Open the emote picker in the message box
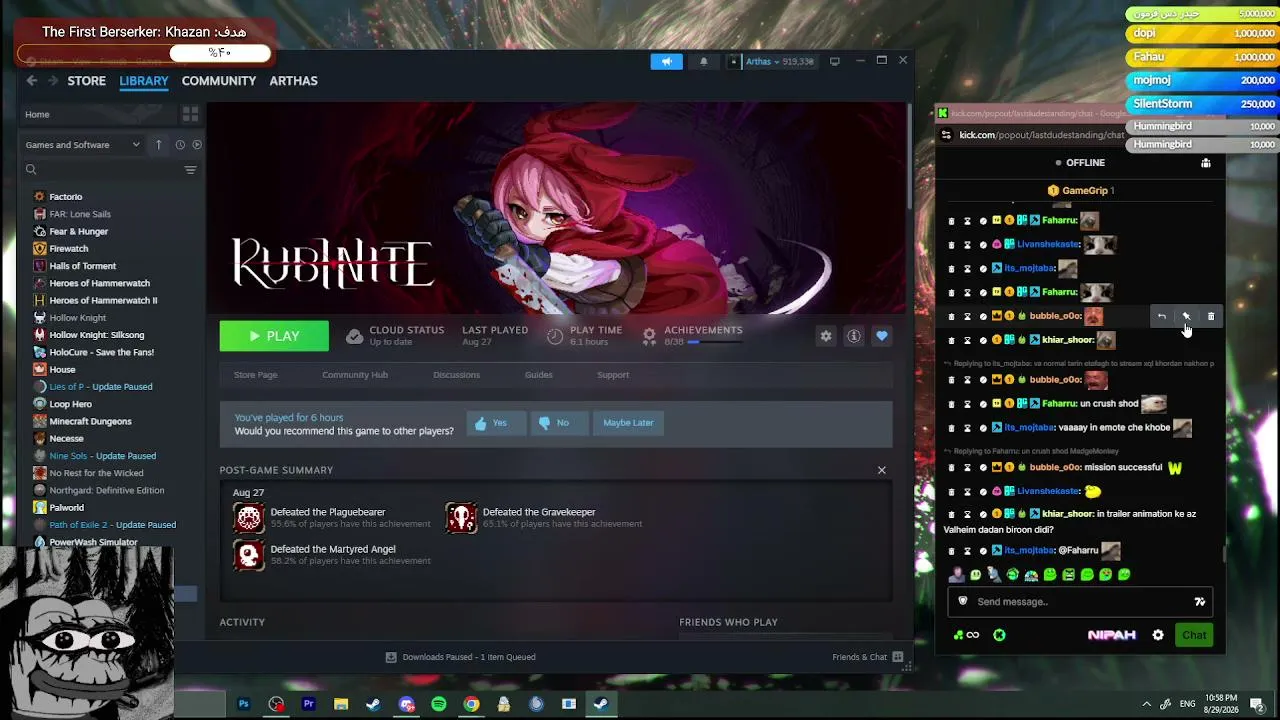 1200,602
